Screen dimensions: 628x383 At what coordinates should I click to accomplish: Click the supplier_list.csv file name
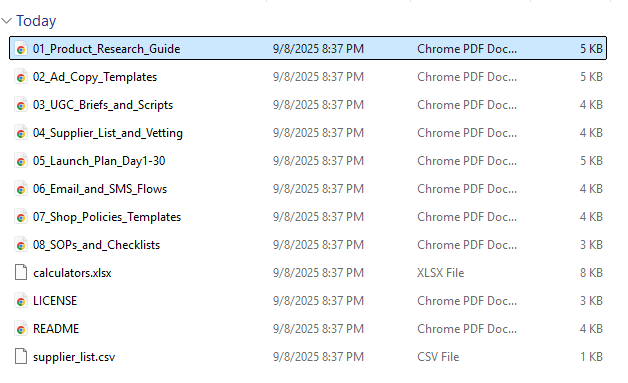pos(74,357)
